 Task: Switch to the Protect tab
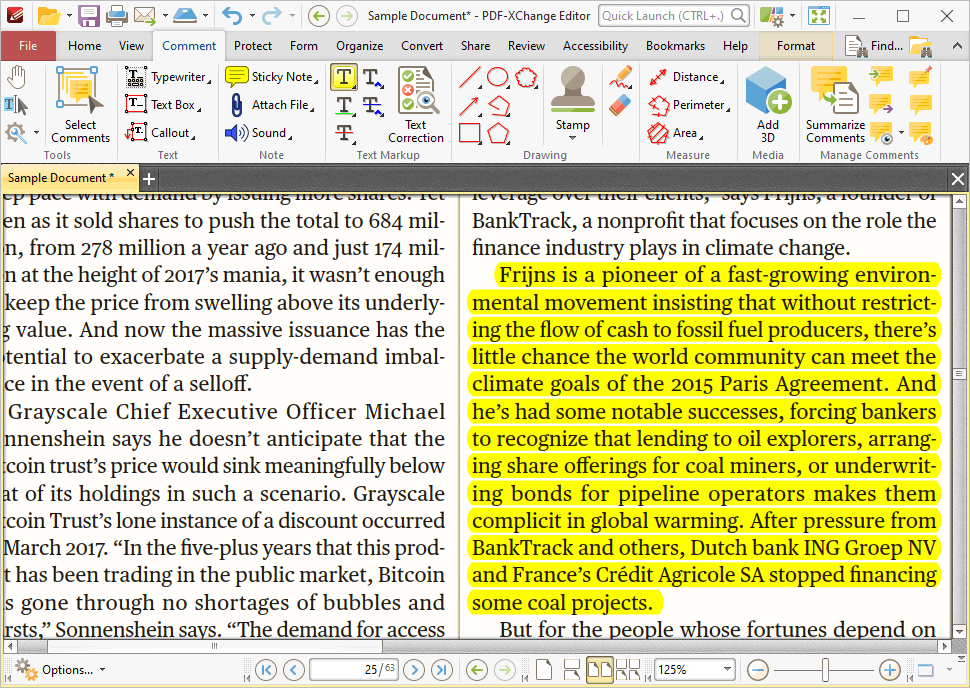coord(252,46)
